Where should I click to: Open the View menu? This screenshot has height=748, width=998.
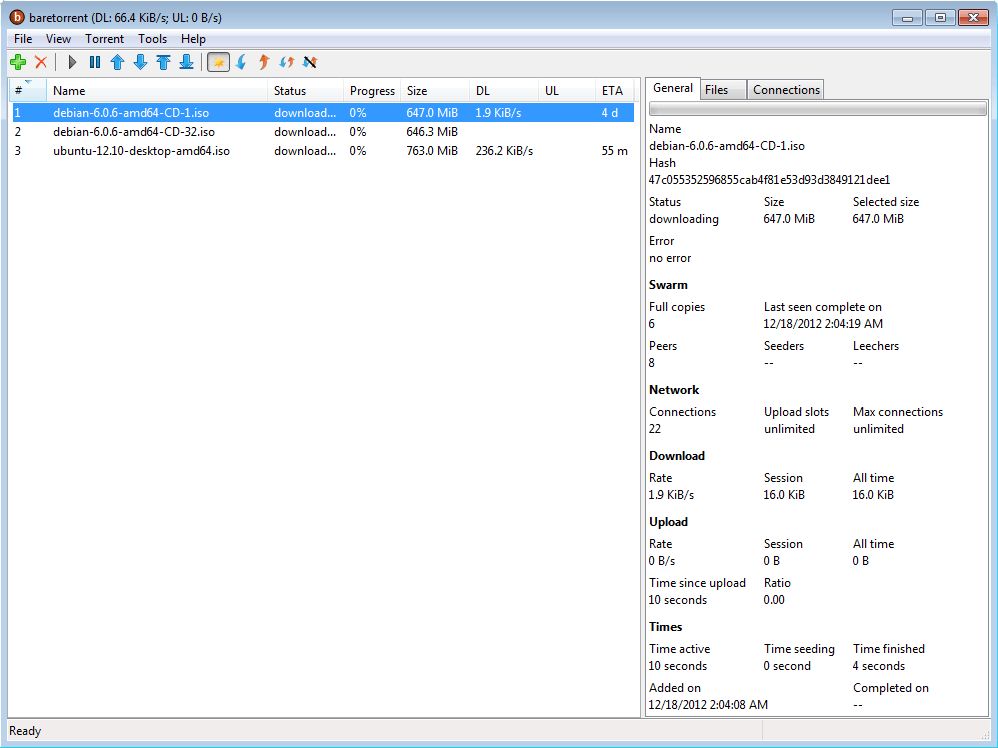[58, 38]
